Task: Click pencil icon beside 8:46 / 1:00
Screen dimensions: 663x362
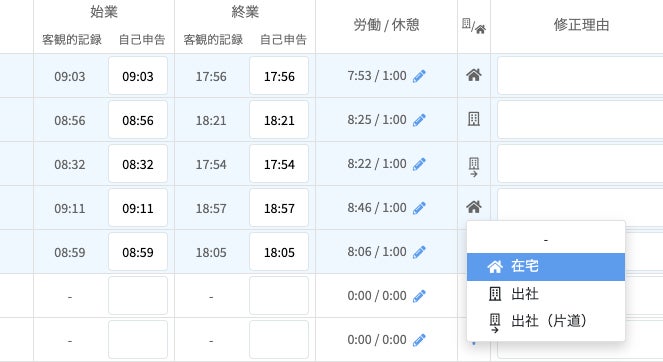Action: [x=419, y=208]
